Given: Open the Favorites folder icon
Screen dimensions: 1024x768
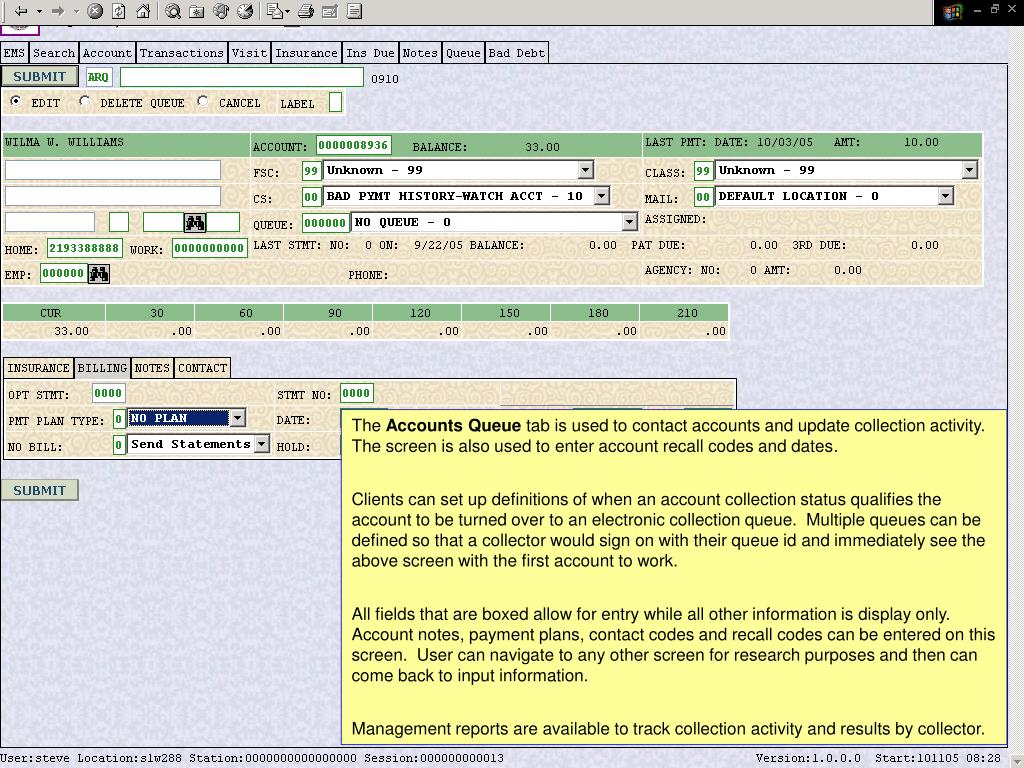Looking at the screenshot, I should pyautogui.click(x=197, y=11).
